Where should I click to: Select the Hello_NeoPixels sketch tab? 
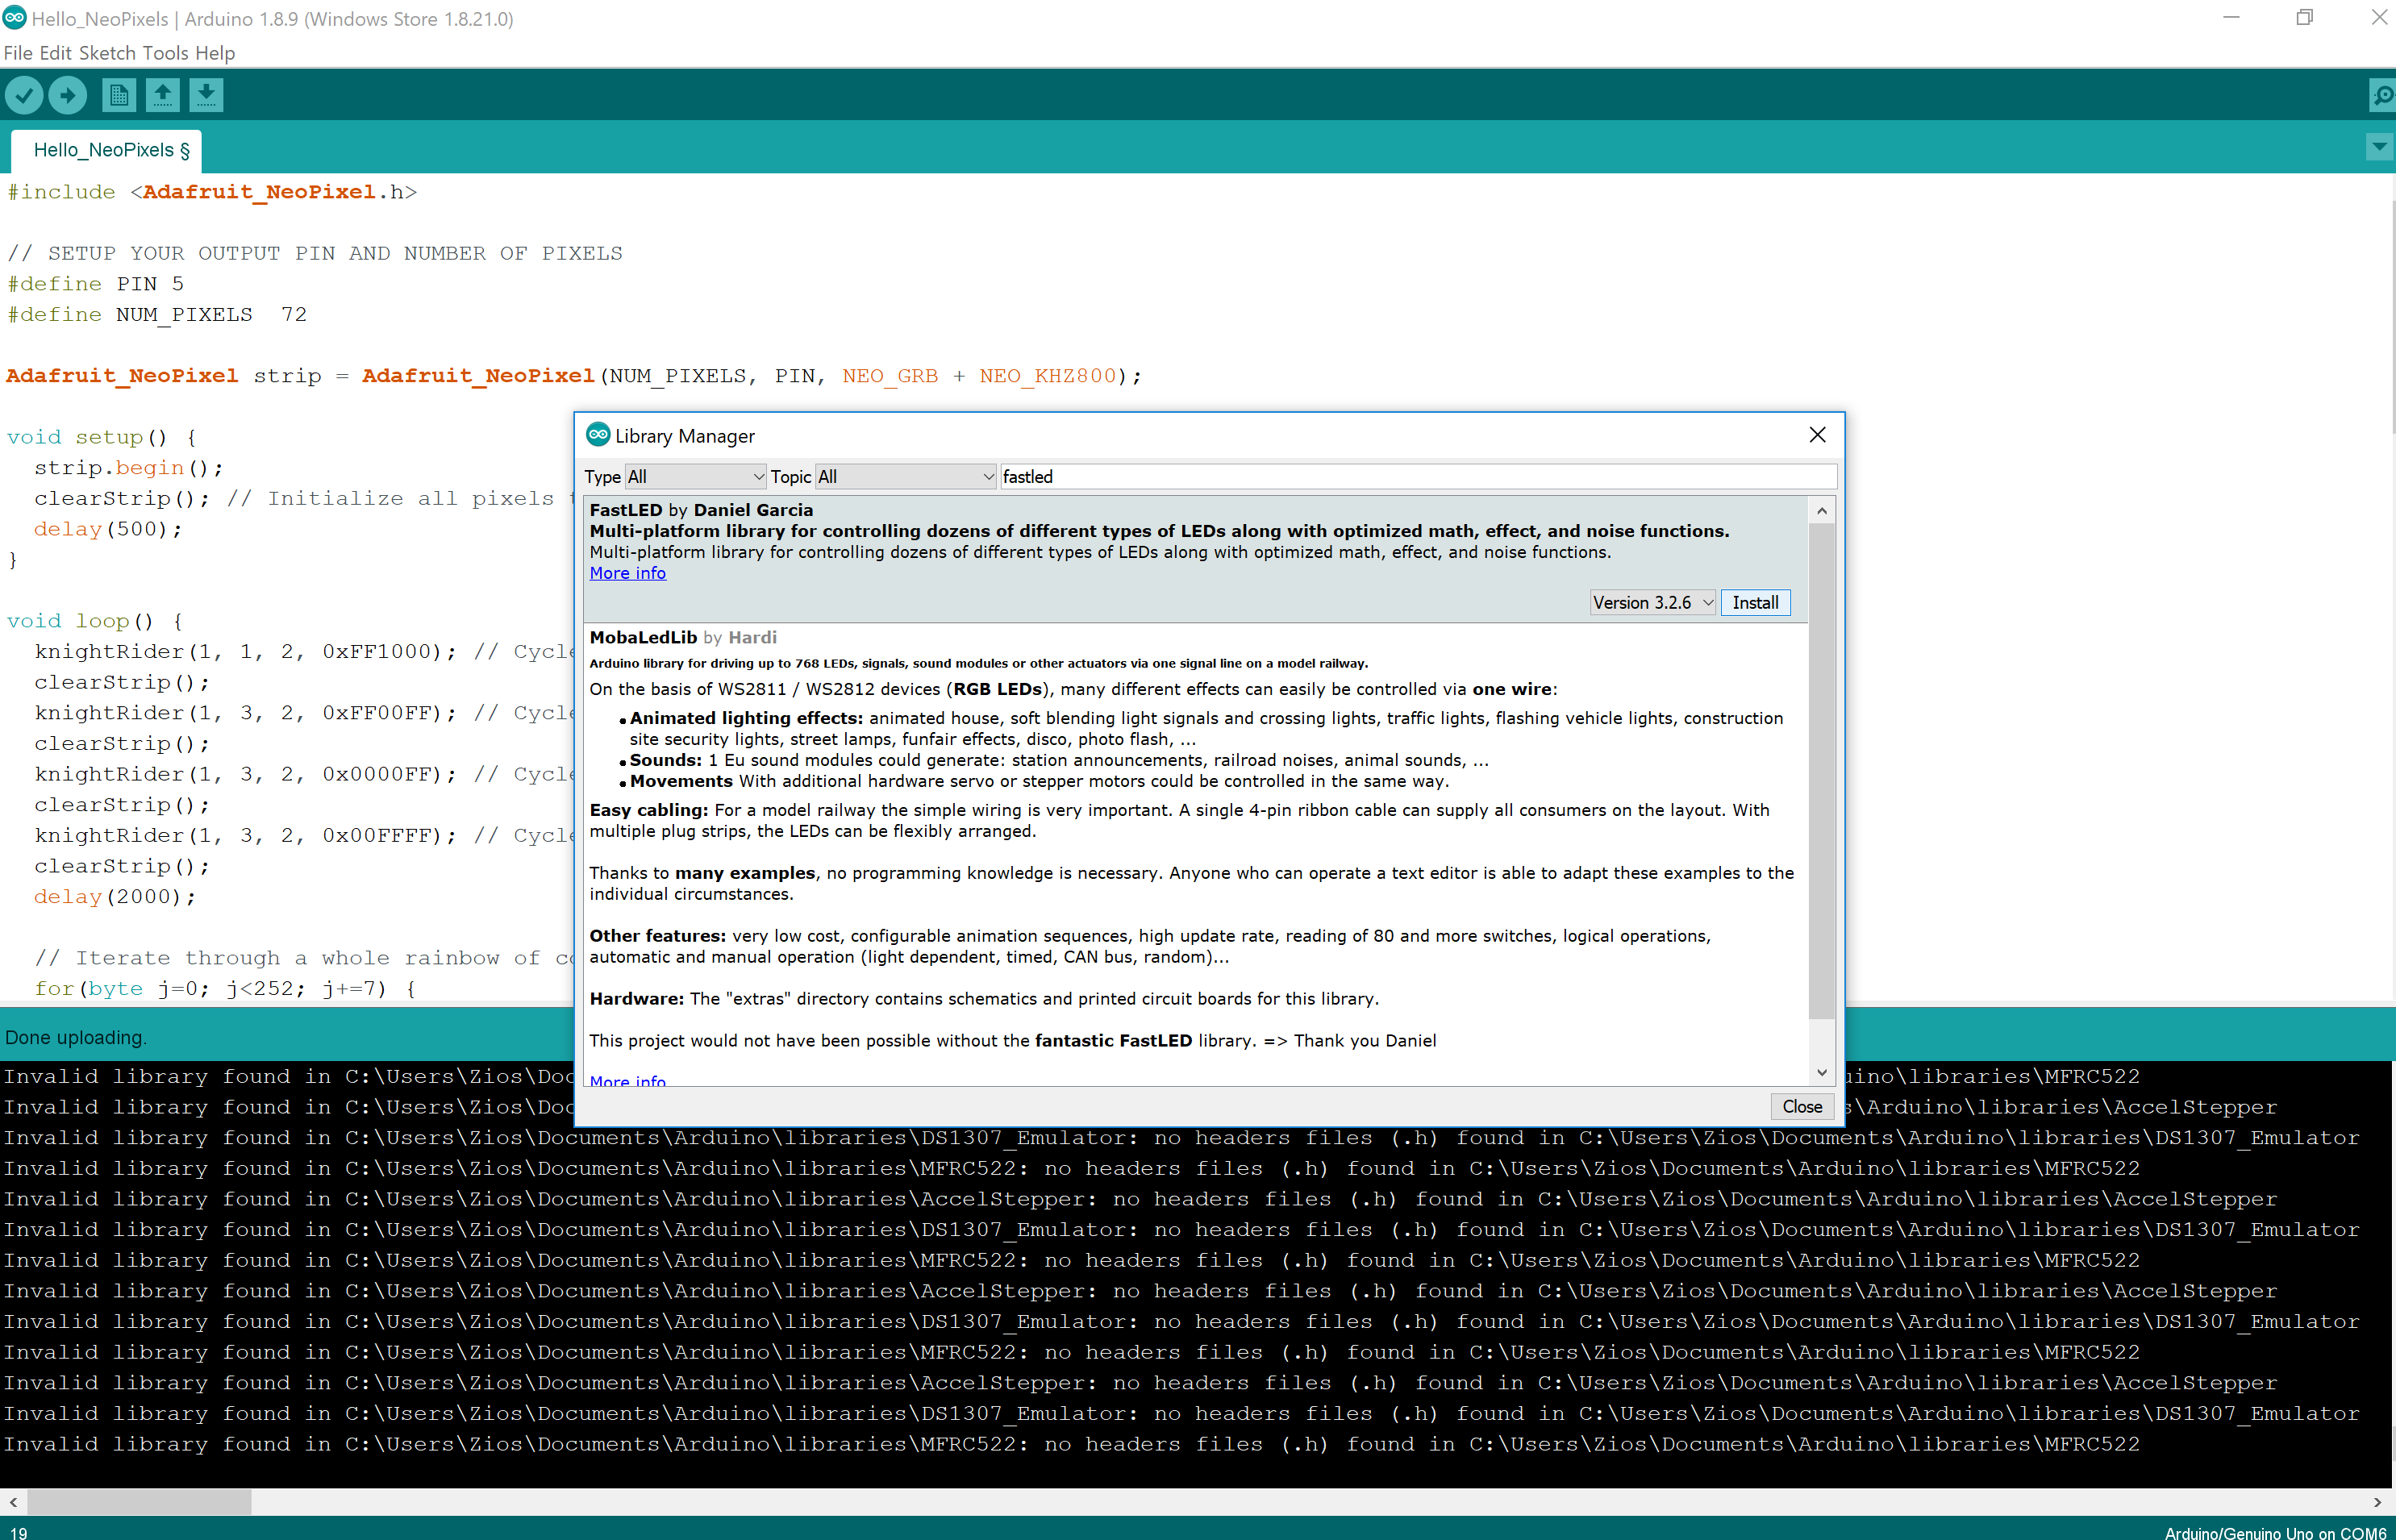pyautogui.click(x=106, y=150)
